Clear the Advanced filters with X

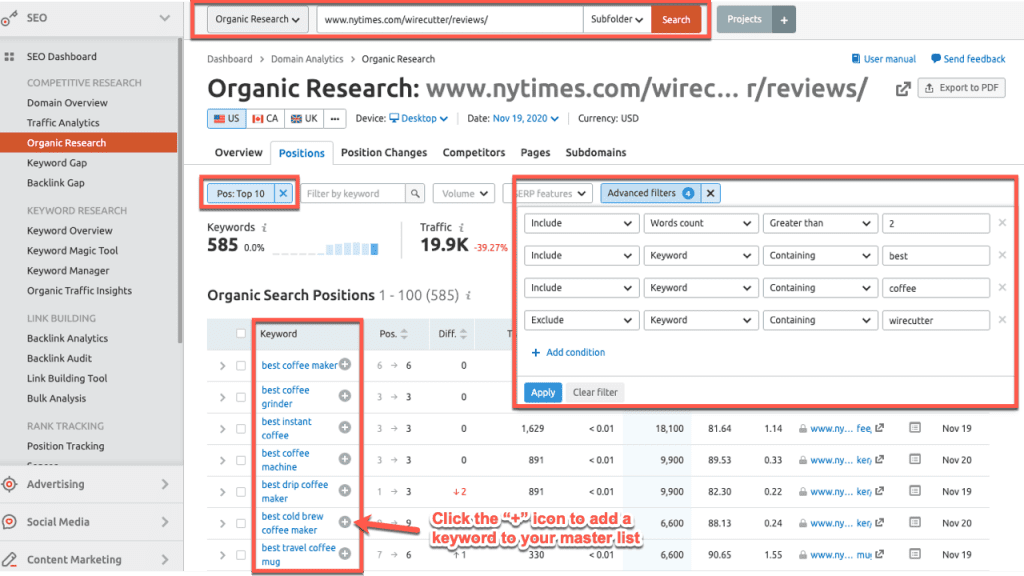coord(710,193)
